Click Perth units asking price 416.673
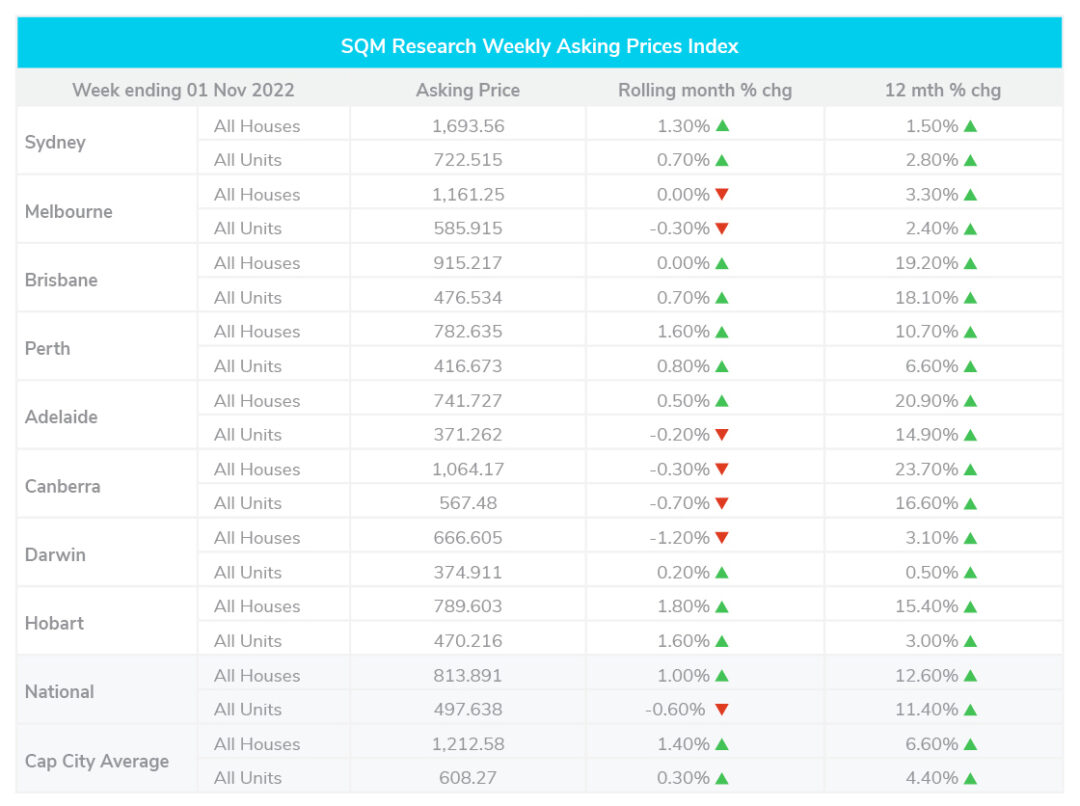The image size is (1080, 806). pyautogui.click(x=468, y=366)
